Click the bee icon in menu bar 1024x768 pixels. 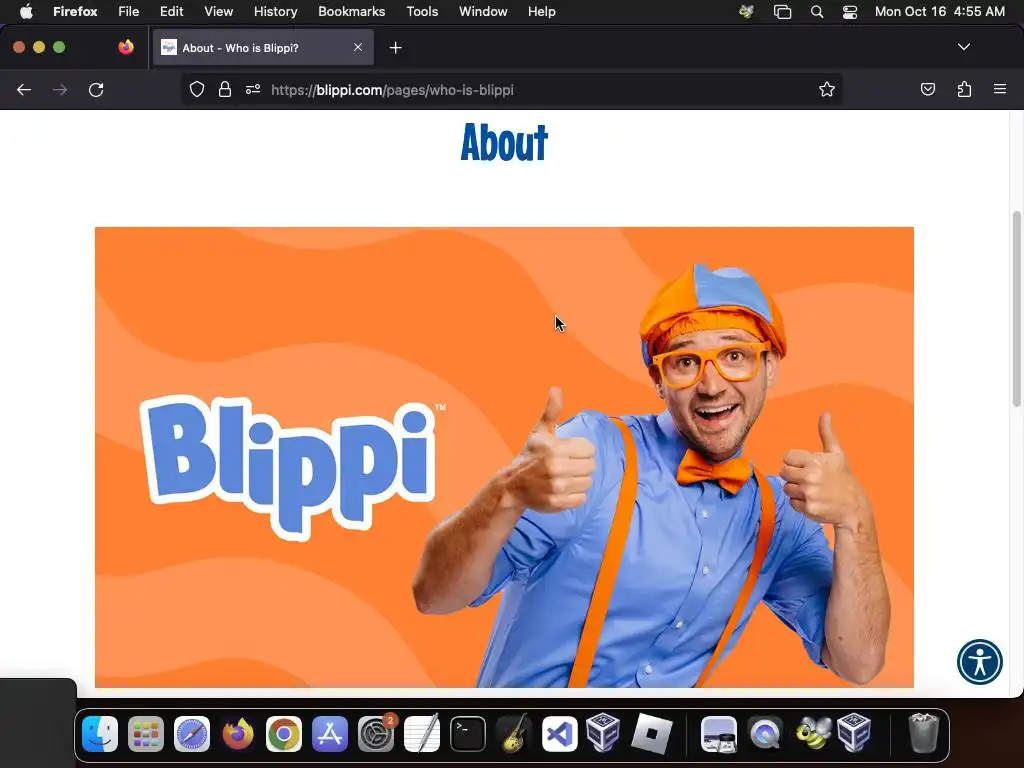pyautogui.click(x=746, y=12)
